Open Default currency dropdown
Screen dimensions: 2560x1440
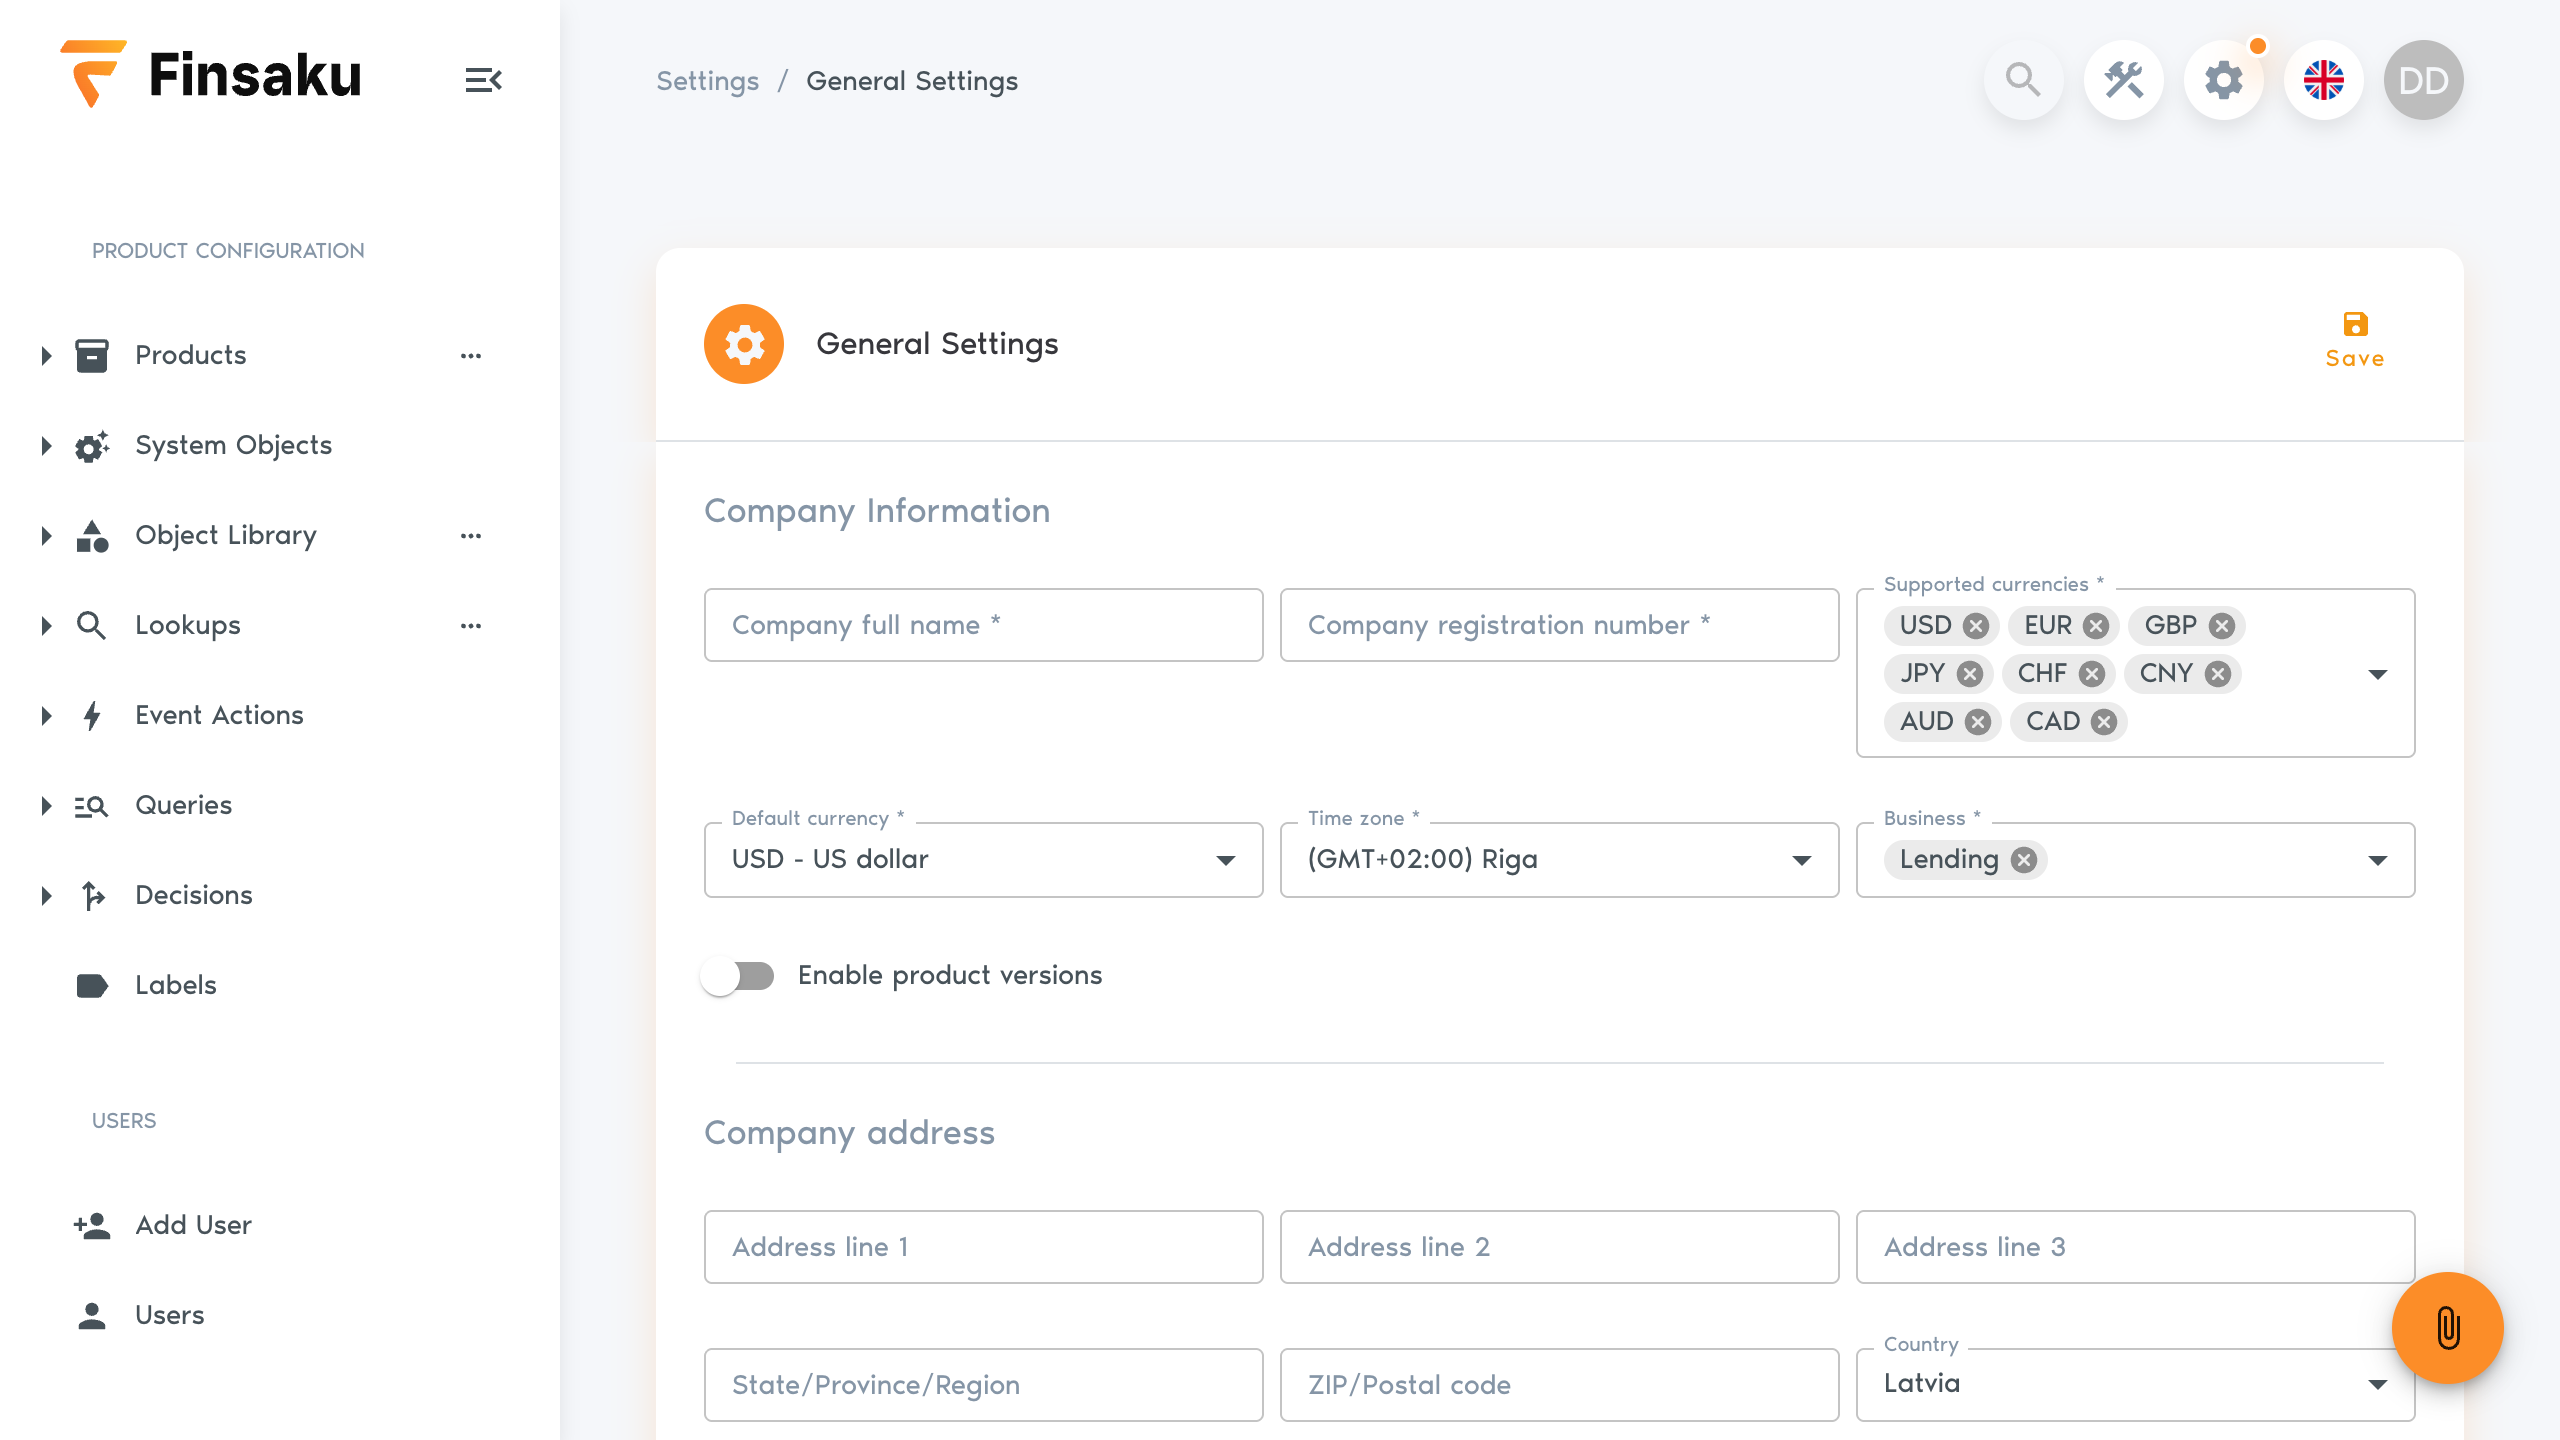(x=984, y=860)
